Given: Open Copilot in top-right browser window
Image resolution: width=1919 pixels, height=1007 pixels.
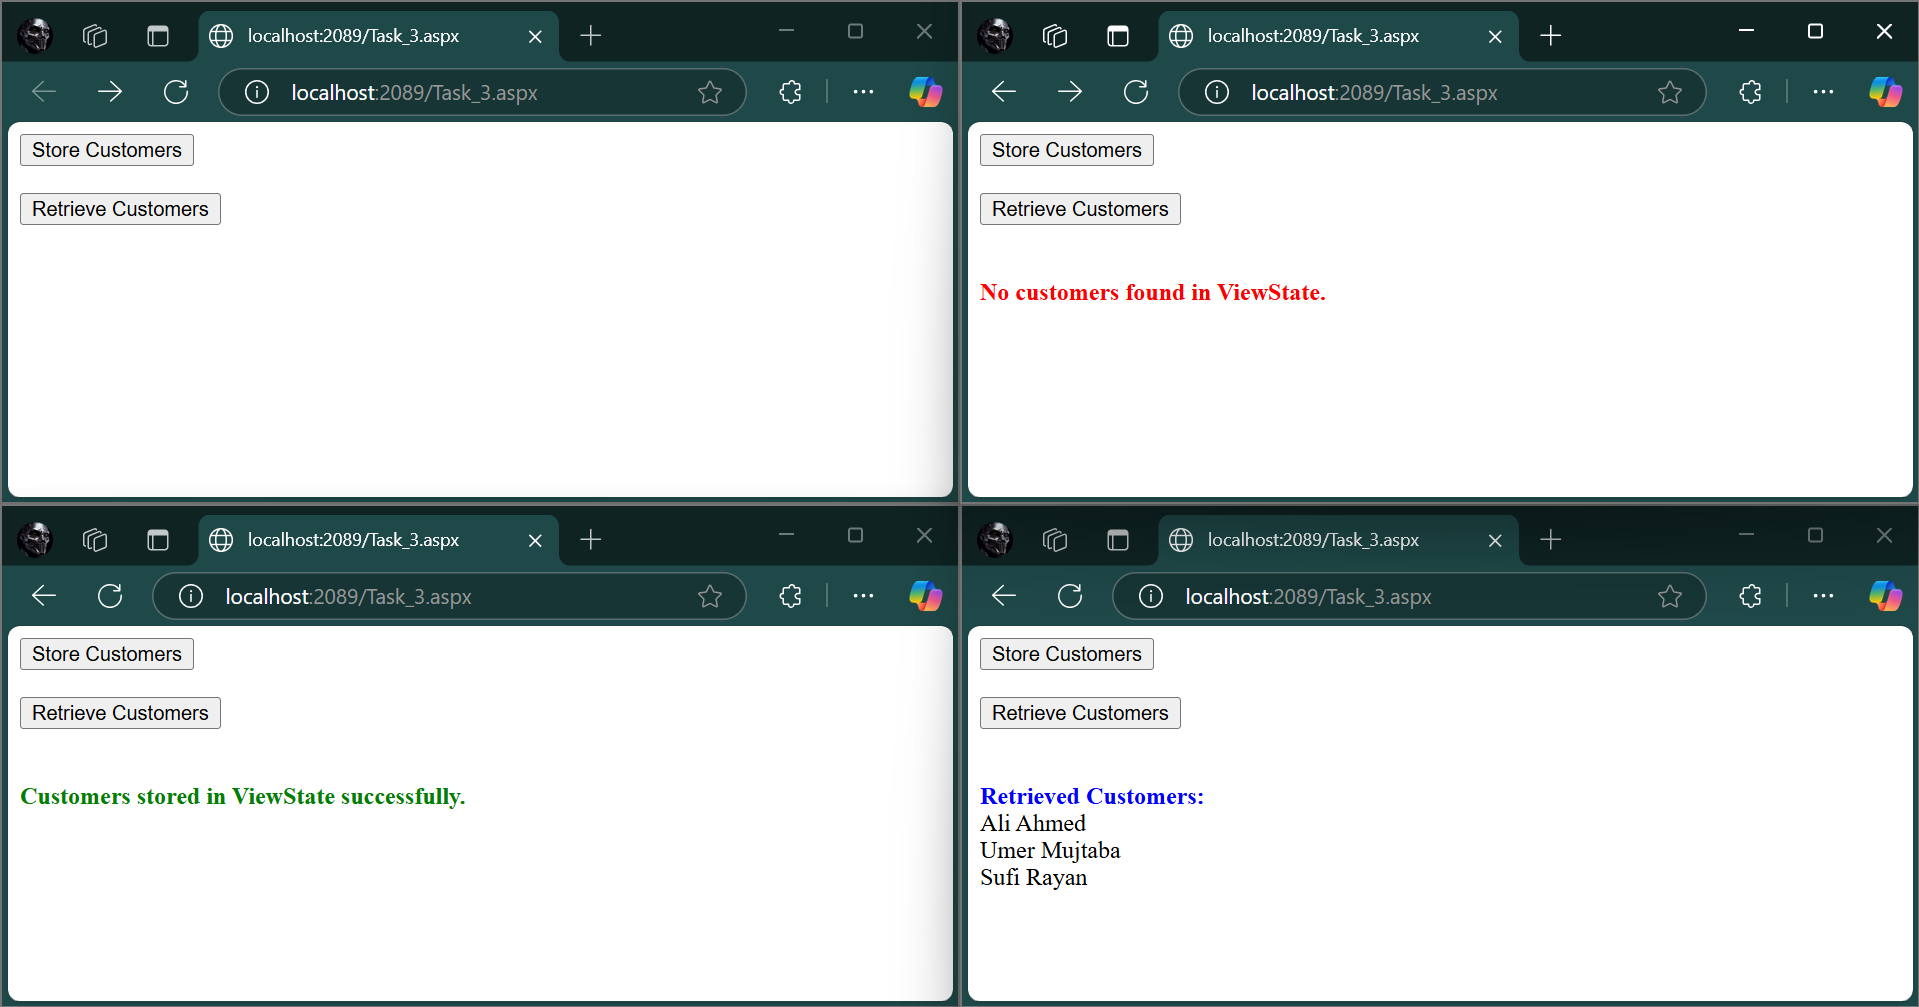Looking at the screenshot, I should tap(1886, 92).
